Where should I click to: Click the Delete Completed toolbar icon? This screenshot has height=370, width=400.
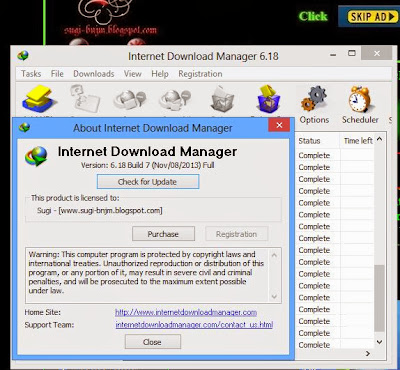(x=269, y=99)
